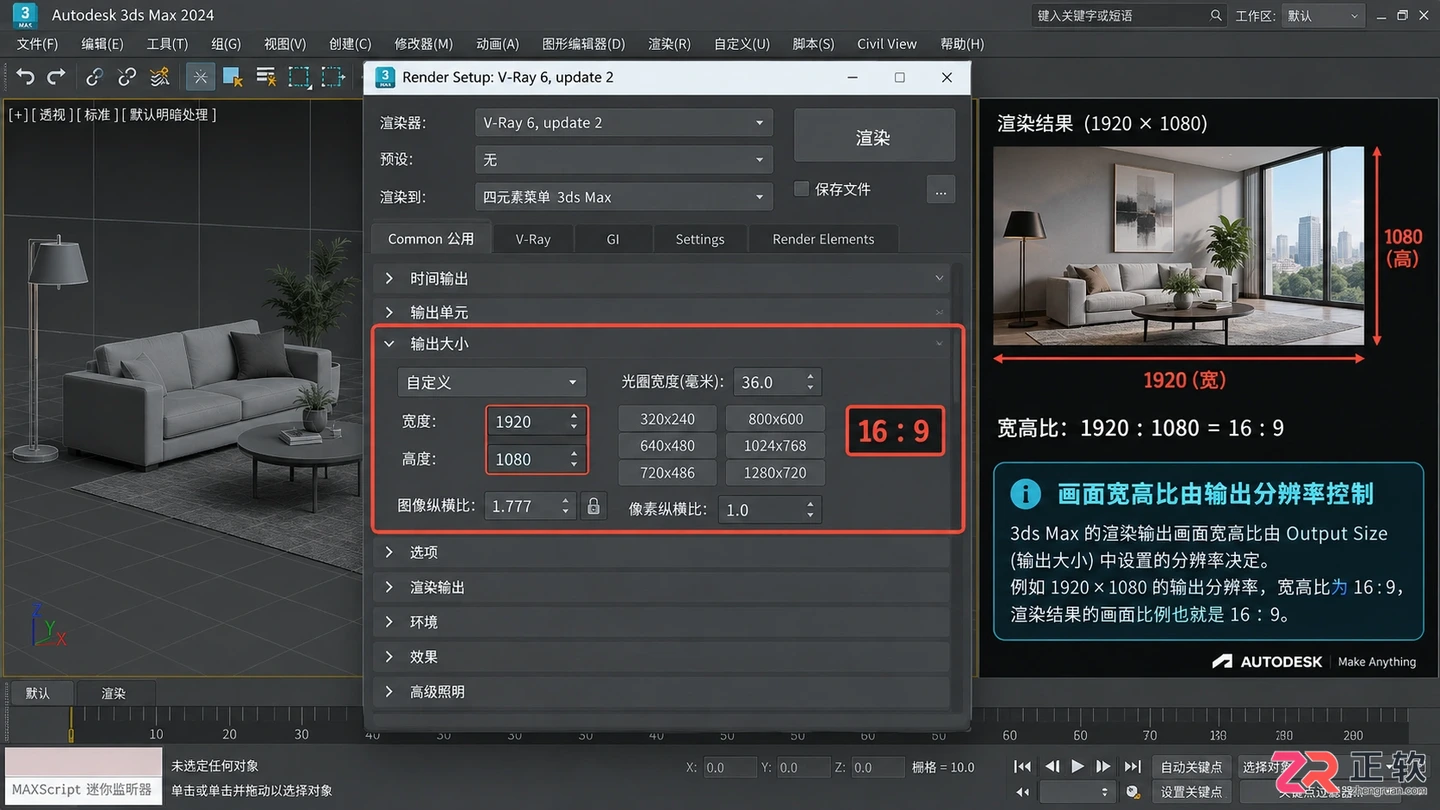Click the Redo arrow icon
Viewport: 1440px width, 810px height.
coord(57,76)
